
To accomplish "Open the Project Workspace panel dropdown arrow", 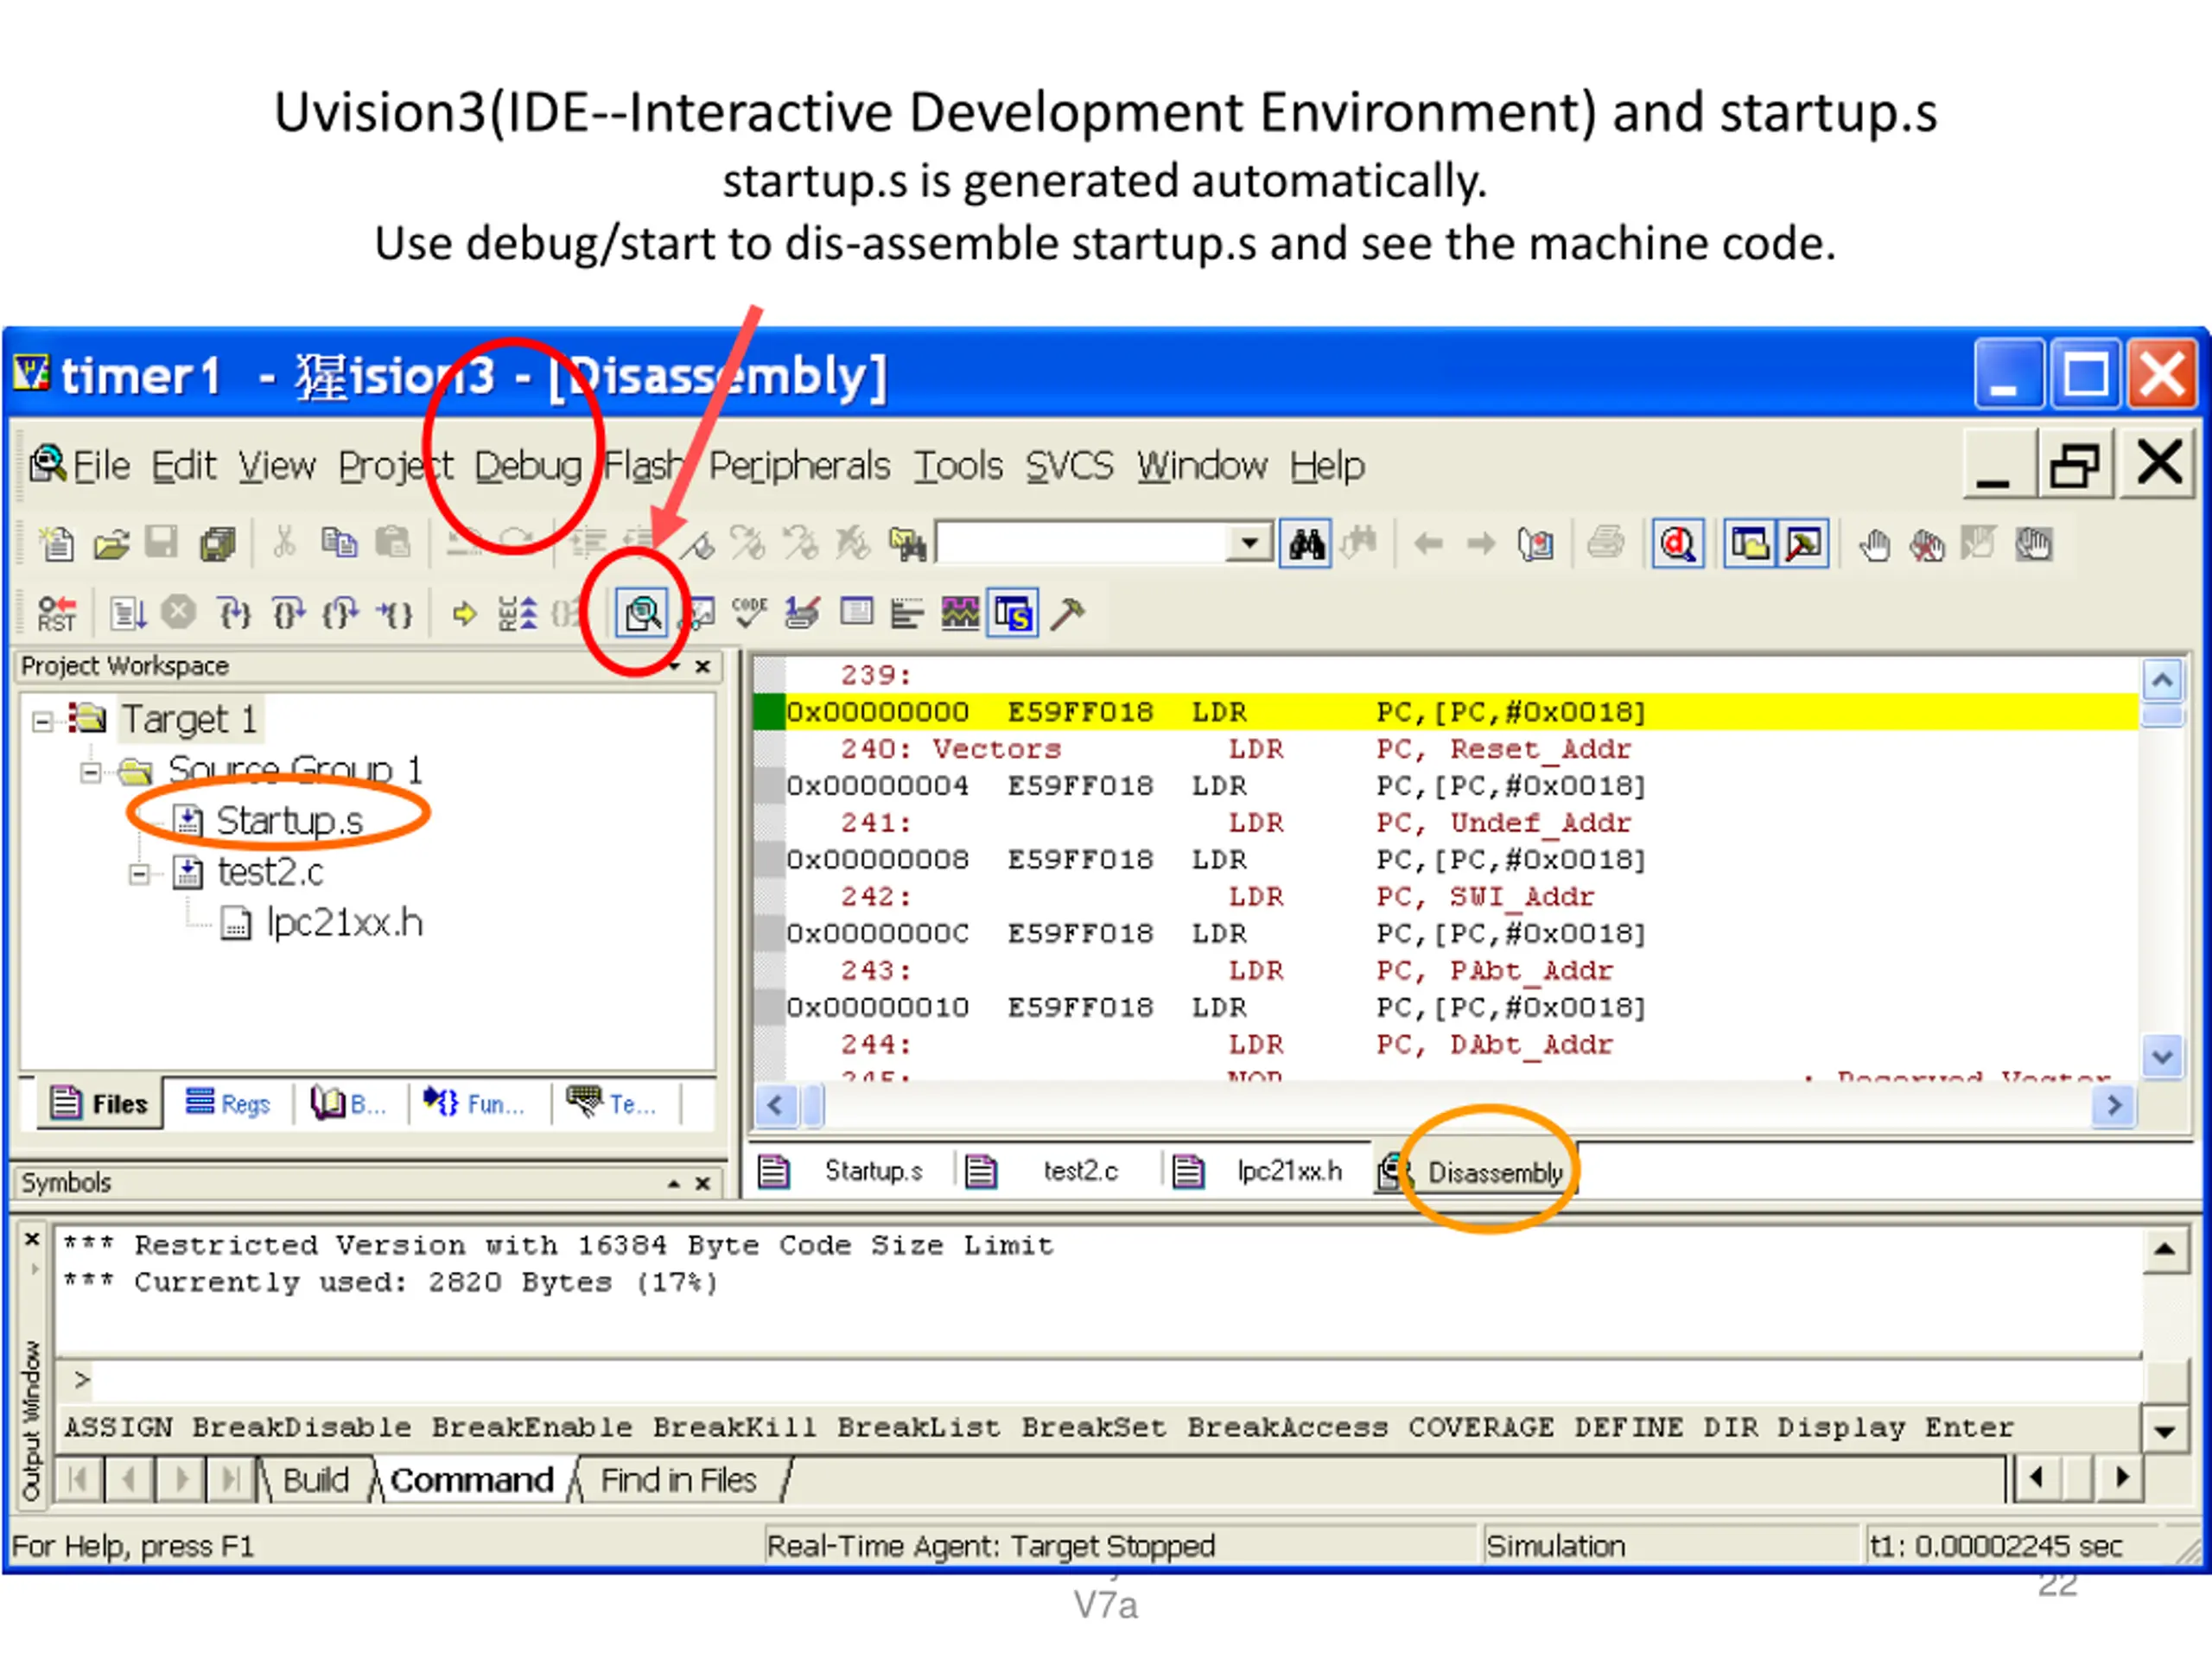I will 676,666.
